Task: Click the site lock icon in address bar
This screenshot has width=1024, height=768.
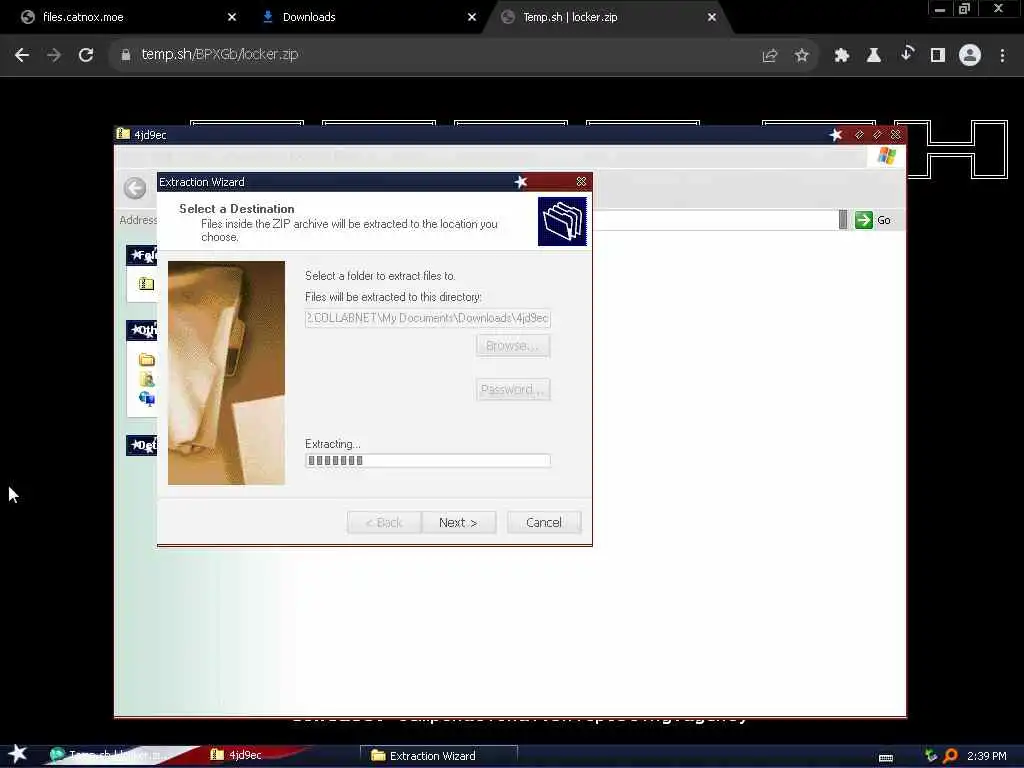Action: point(126,55)
